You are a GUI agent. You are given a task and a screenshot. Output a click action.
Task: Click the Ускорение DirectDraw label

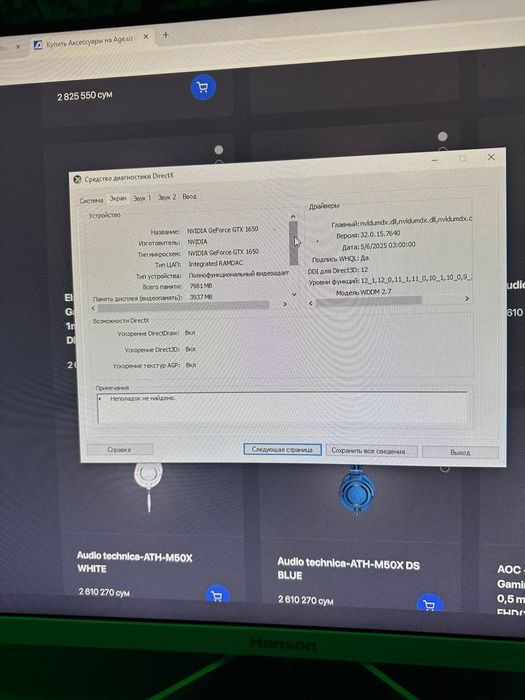click(x=148, y=333)
